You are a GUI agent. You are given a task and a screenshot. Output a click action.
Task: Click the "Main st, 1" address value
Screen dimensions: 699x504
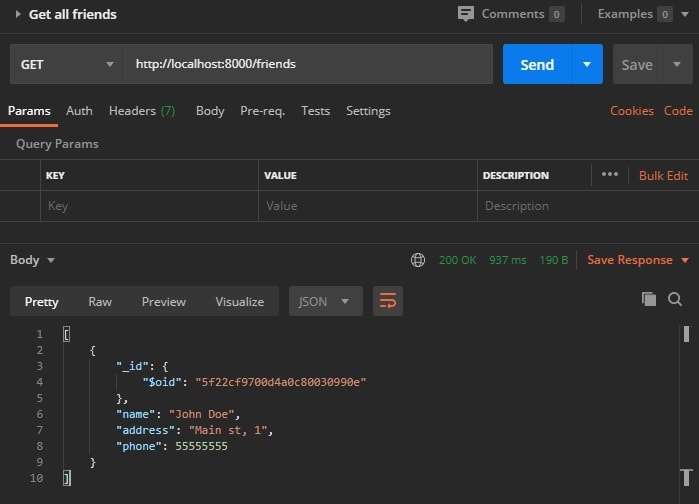point(228,430)
